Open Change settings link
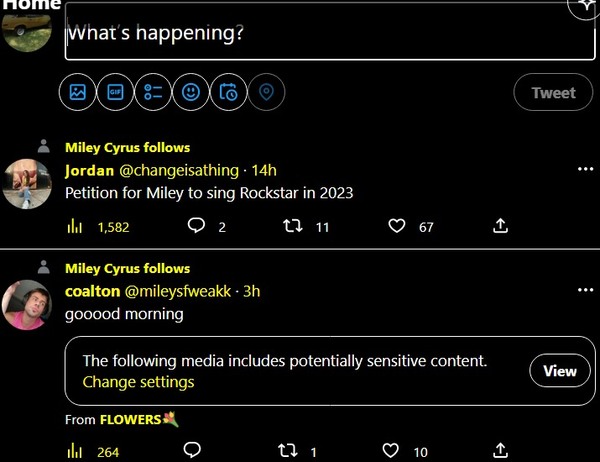 click(x=138, y=382)
